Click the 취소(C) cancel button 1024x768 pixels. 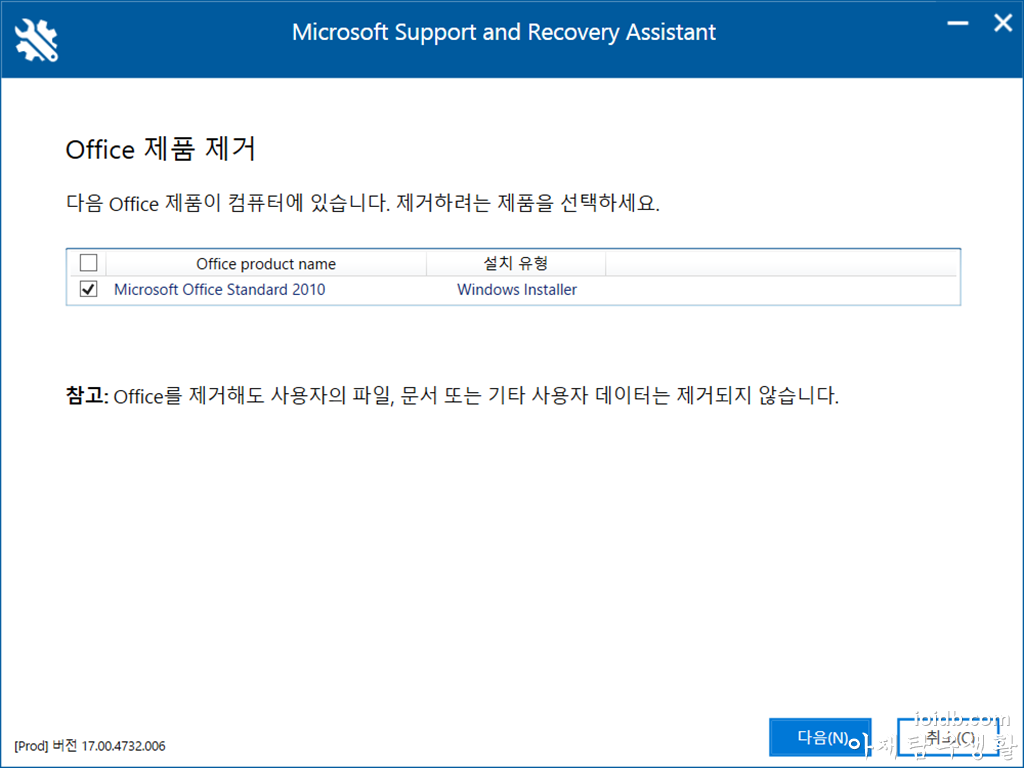click(x=948, y=738)
